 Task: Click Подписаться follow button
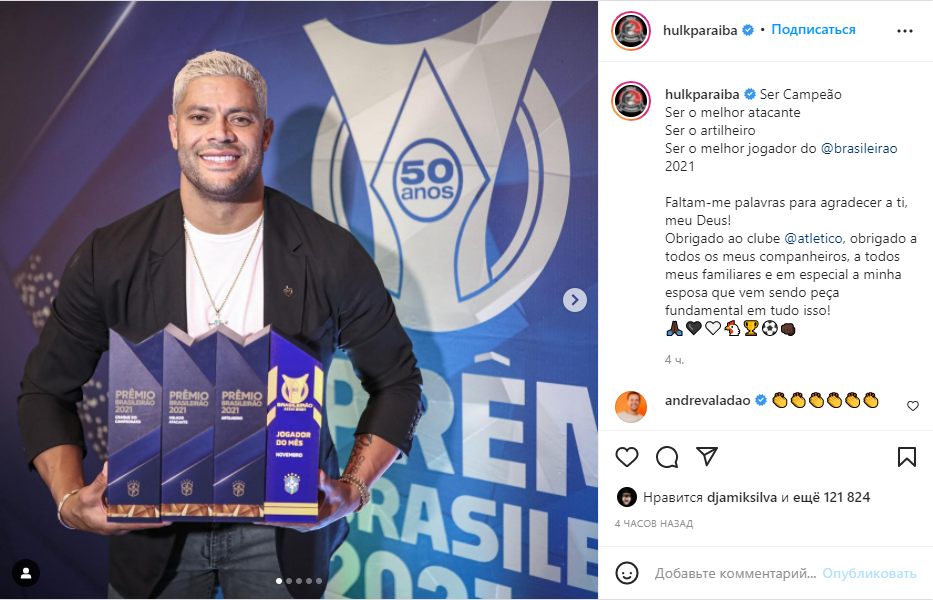(813, 30)
